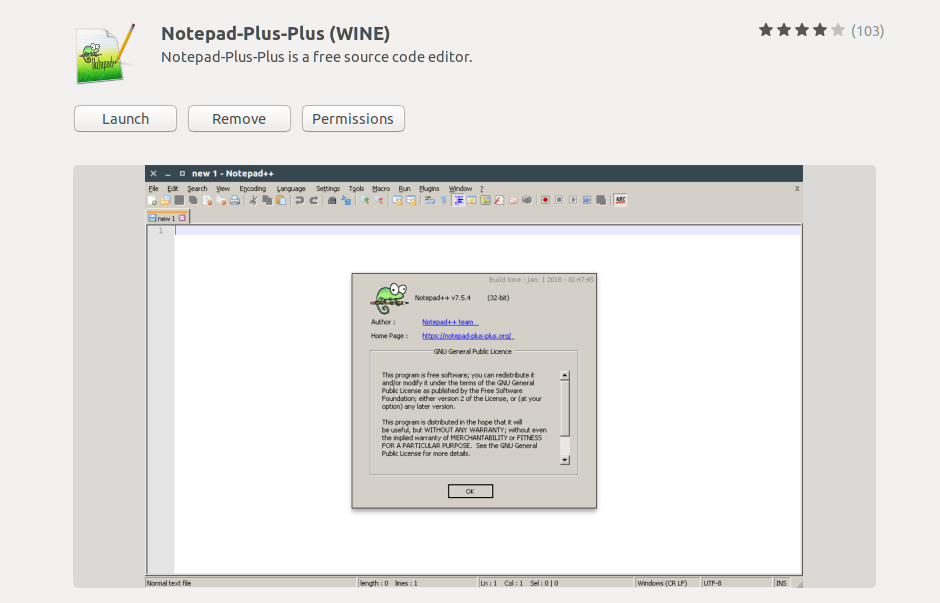Click the Find binoculars icon
Image resolution: width=940 pixels, height=603 pixels.
pos(332,200)
